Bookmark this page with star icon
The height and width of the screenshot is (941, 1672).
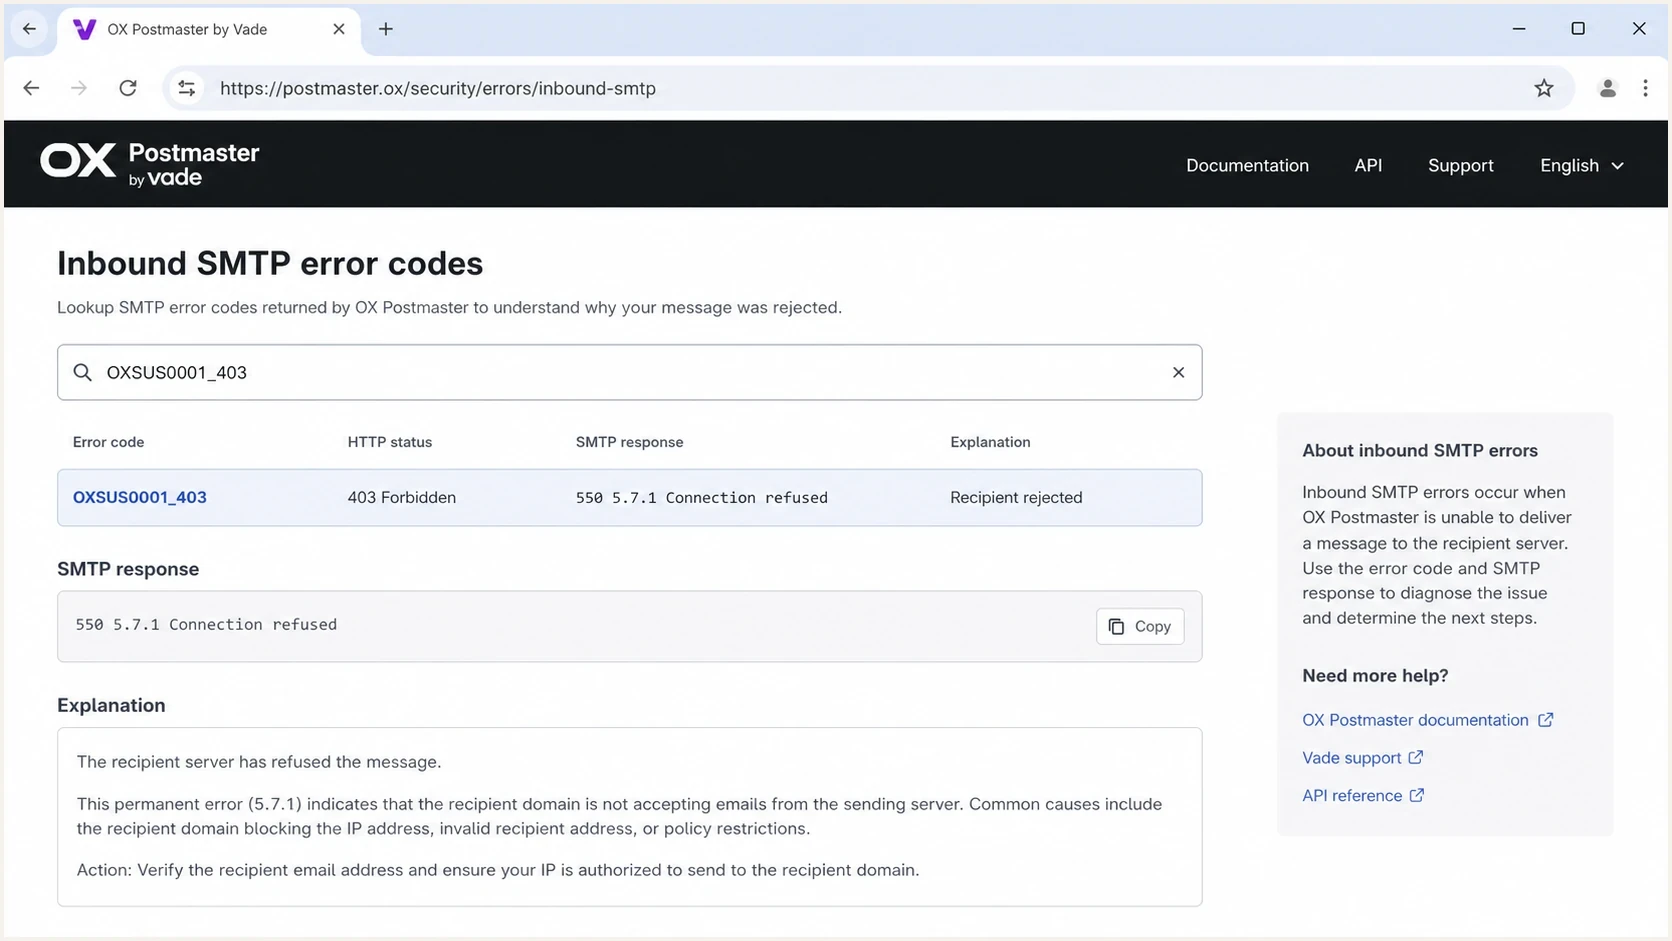pyautogui.click(x=1544, y=88)
